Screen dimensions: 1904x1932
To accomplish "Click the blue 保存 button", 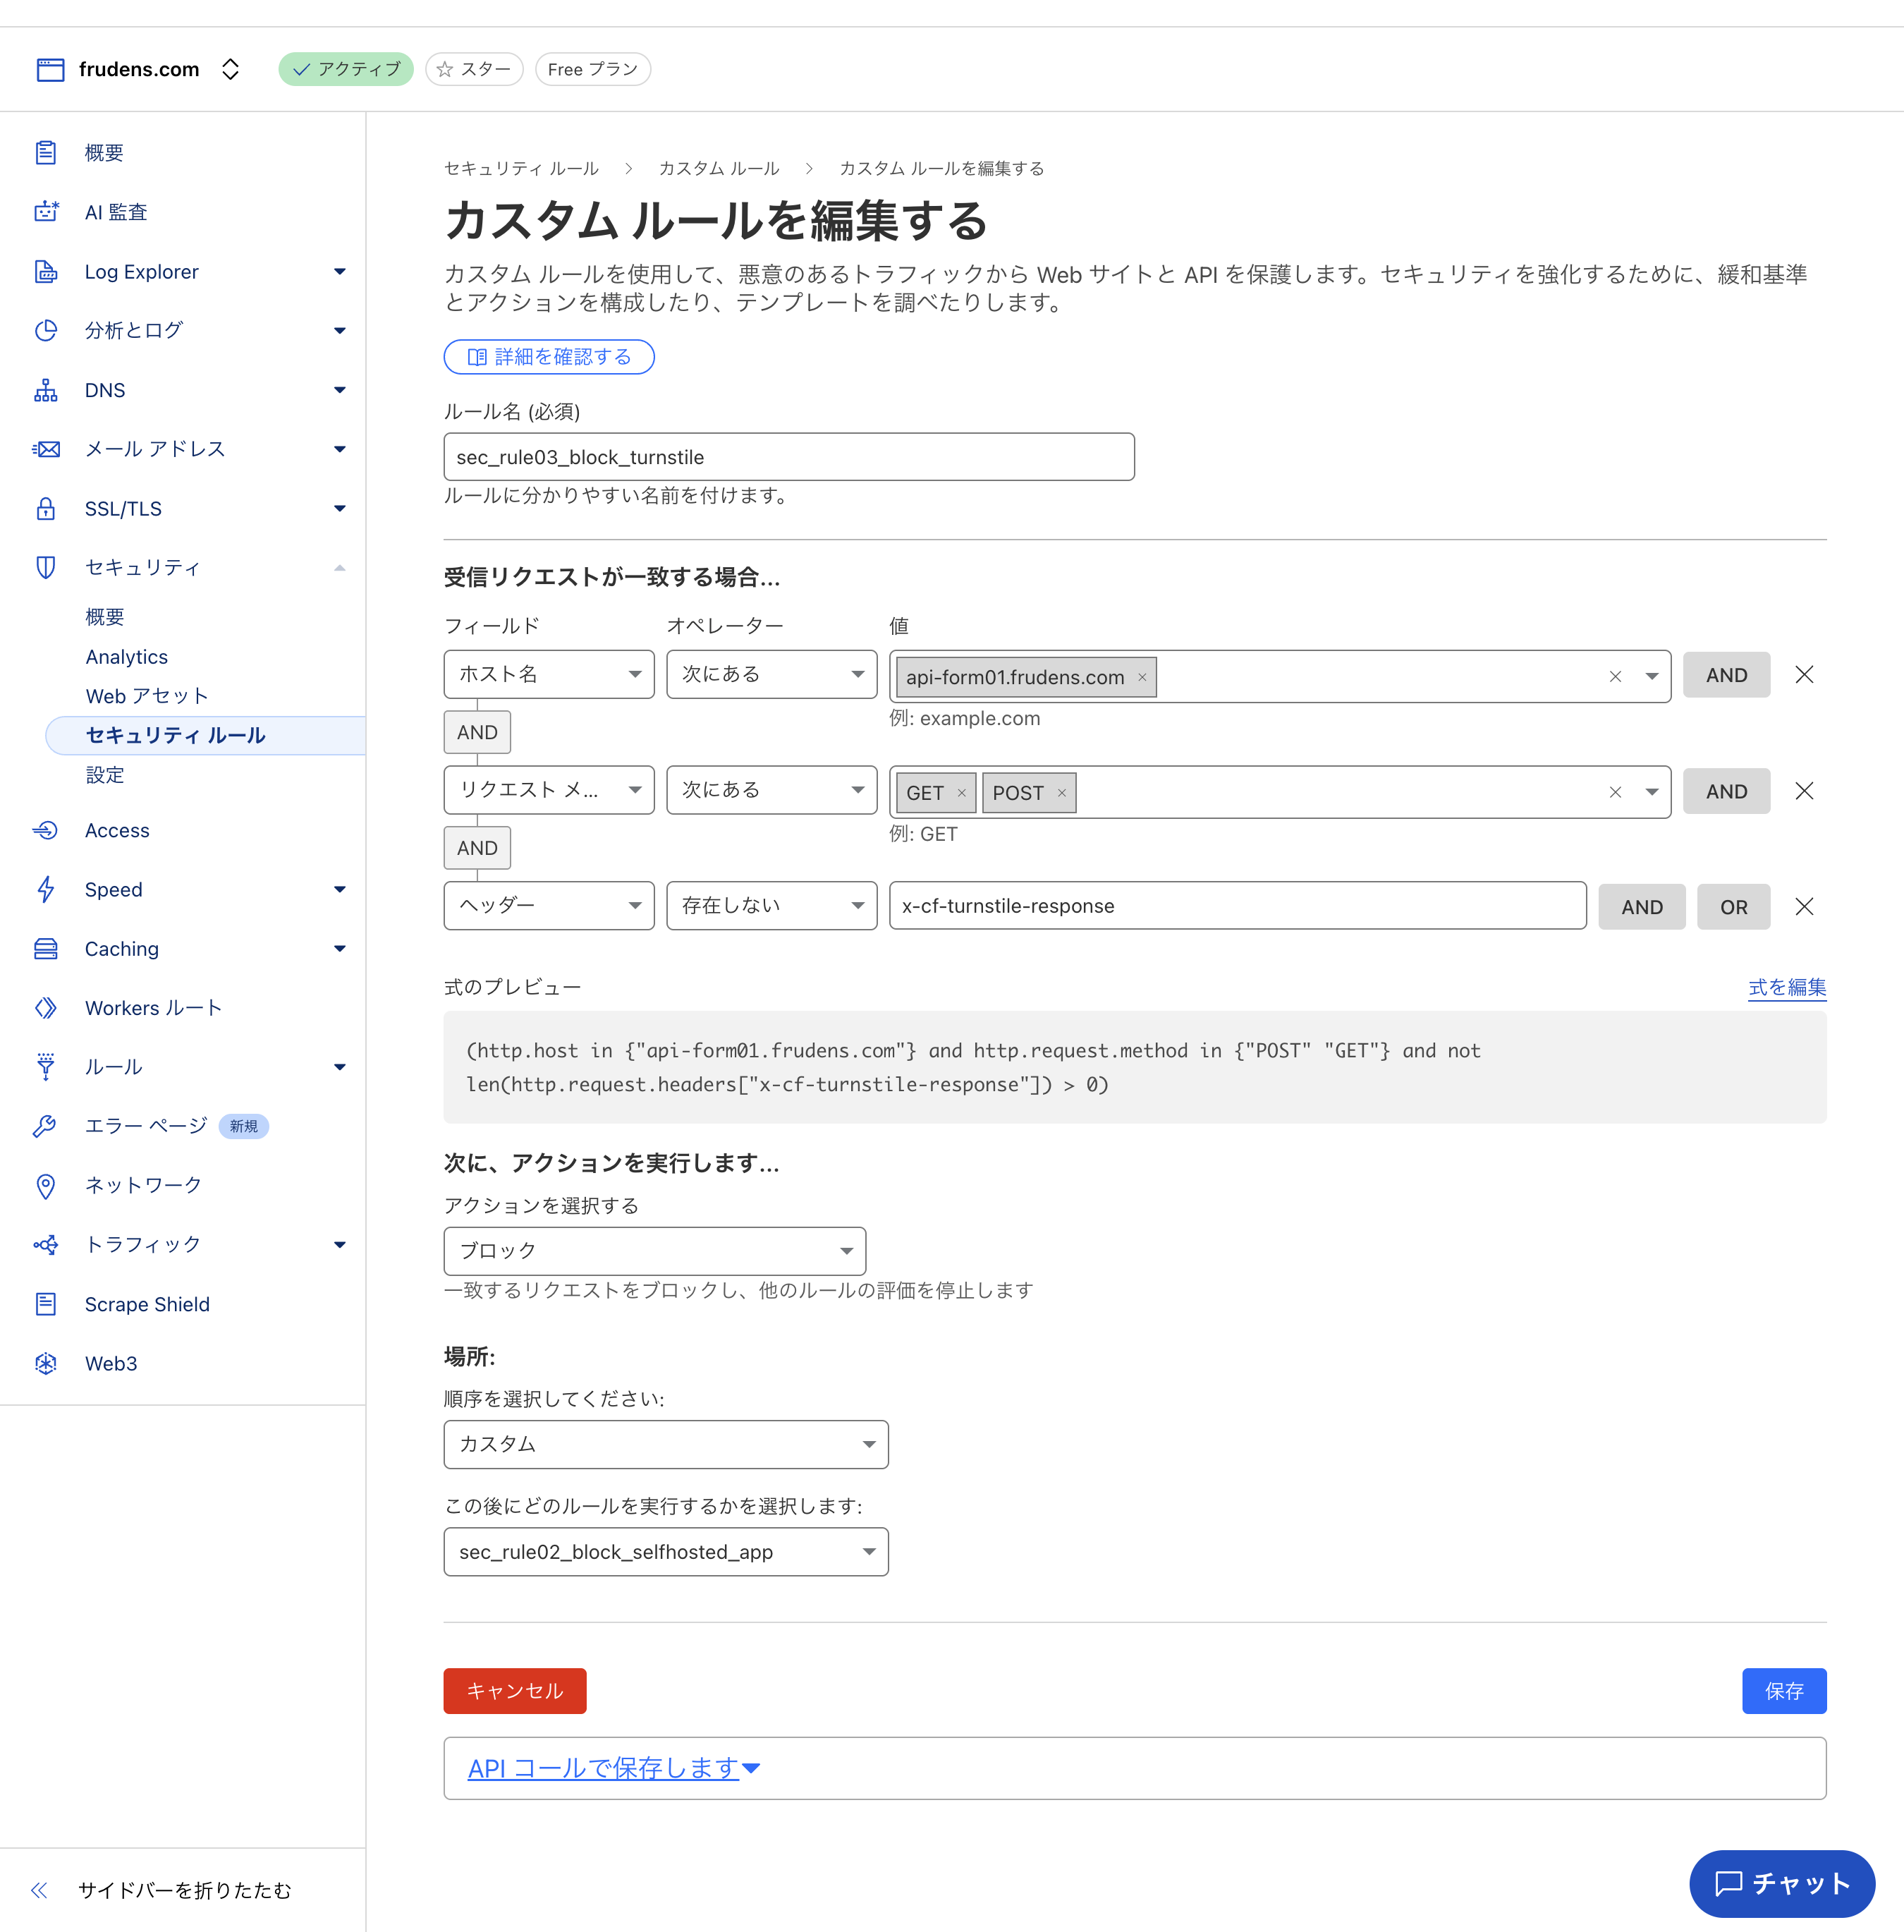I will coord(1784,1691).
